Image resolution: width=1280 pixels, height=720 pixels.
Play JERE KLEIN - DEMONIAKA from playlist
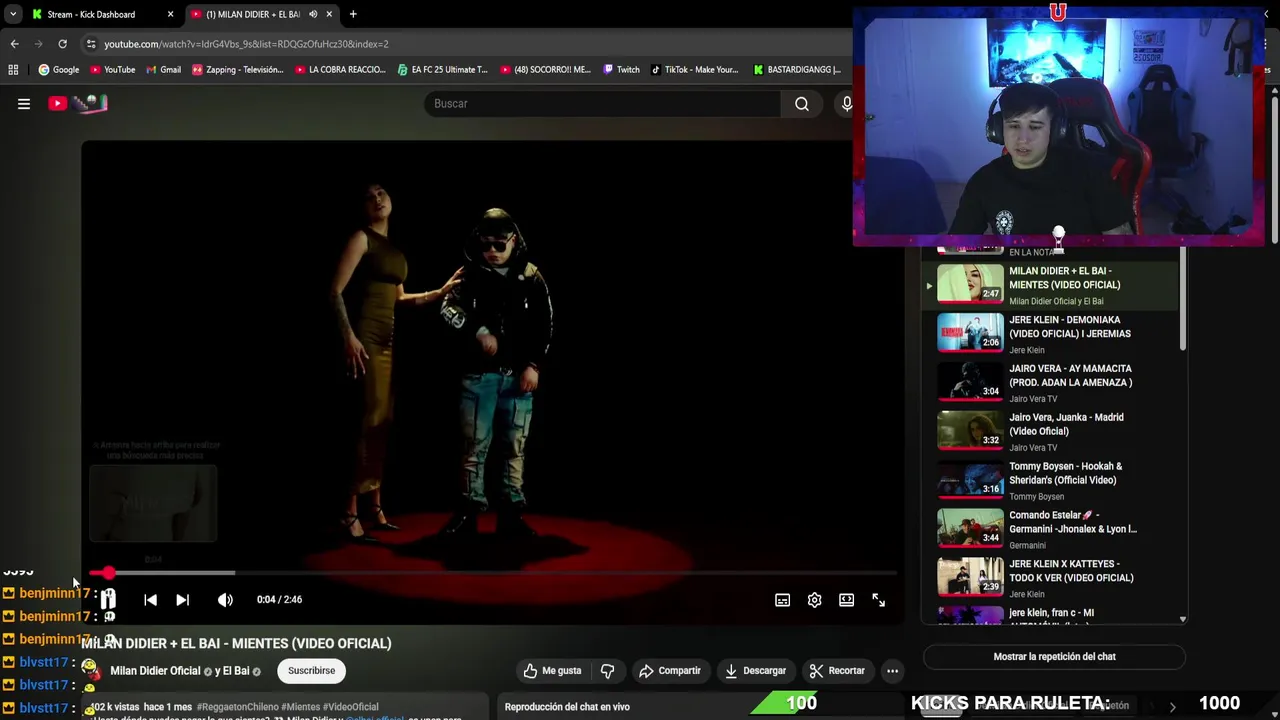1050,333
